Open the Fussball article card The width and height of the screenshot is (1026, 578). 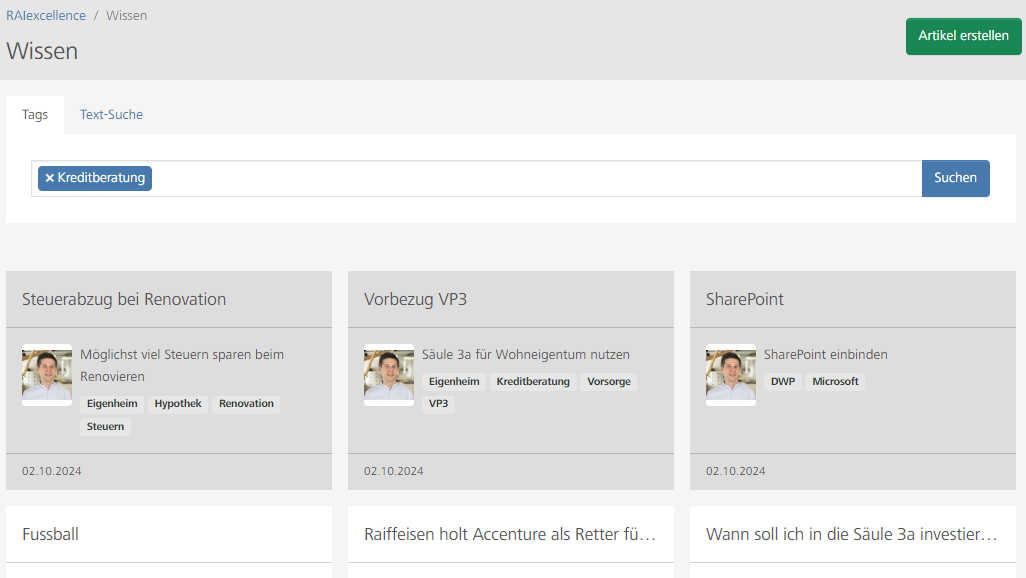(51, 534)
